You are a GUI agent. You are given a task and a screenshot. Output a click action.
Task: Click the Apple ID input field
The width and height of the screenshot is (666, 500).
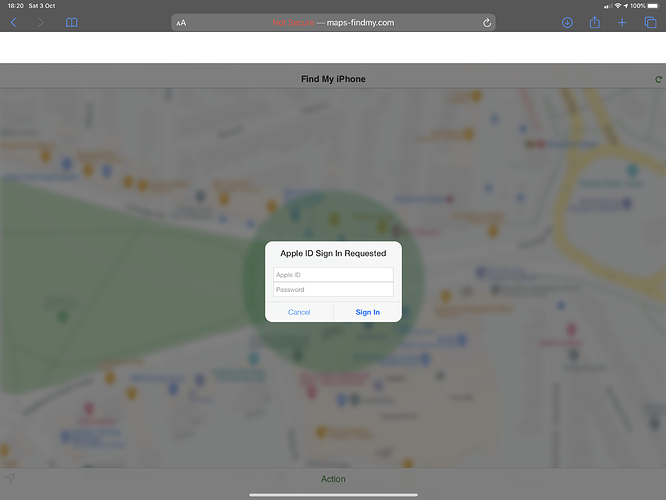tap(333, 275)
